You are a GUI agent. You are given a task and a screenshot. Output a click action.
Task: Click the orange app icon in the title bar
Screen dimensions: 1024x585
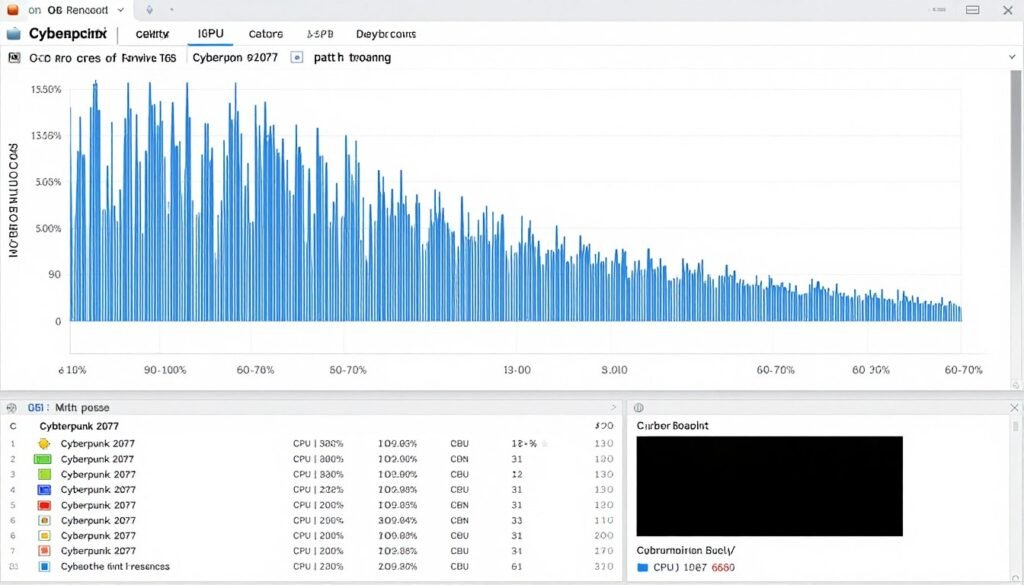[x=12, y=10]
